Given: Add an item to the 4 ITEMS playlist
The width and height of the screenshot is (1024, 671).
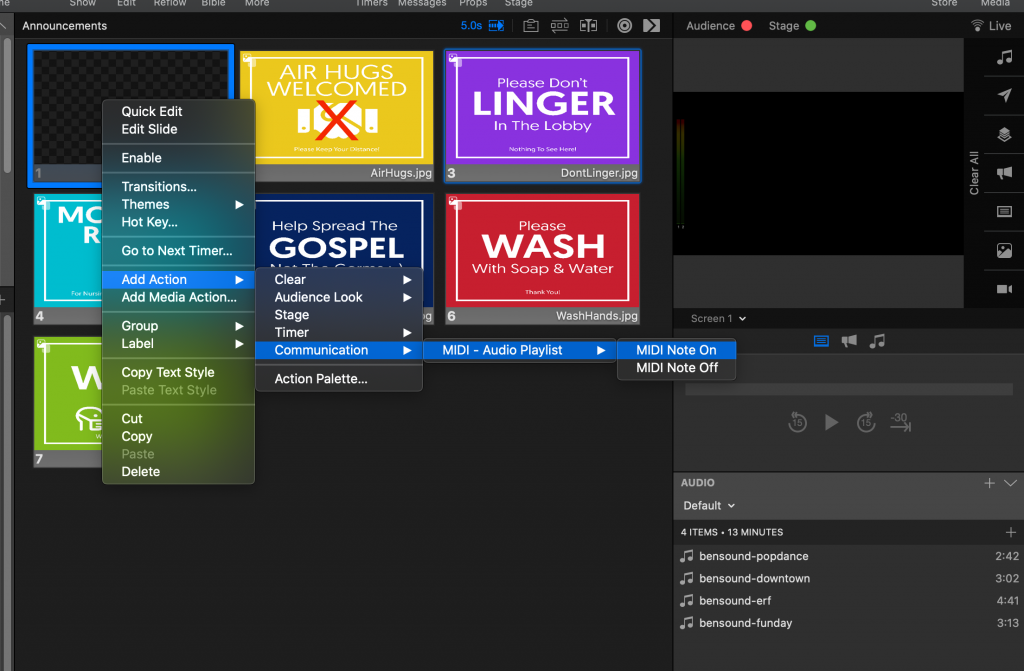Looking at the screenshot, I should (1010, 532).
